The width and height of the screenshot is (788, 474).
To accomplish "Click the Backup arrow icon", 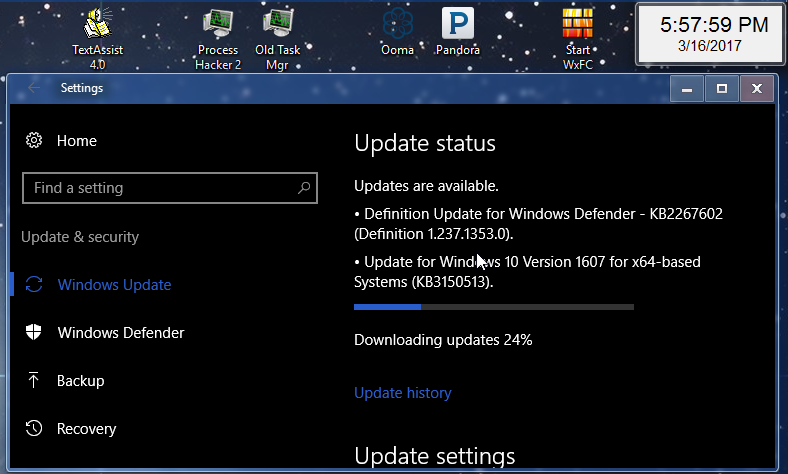I will 34,381.
